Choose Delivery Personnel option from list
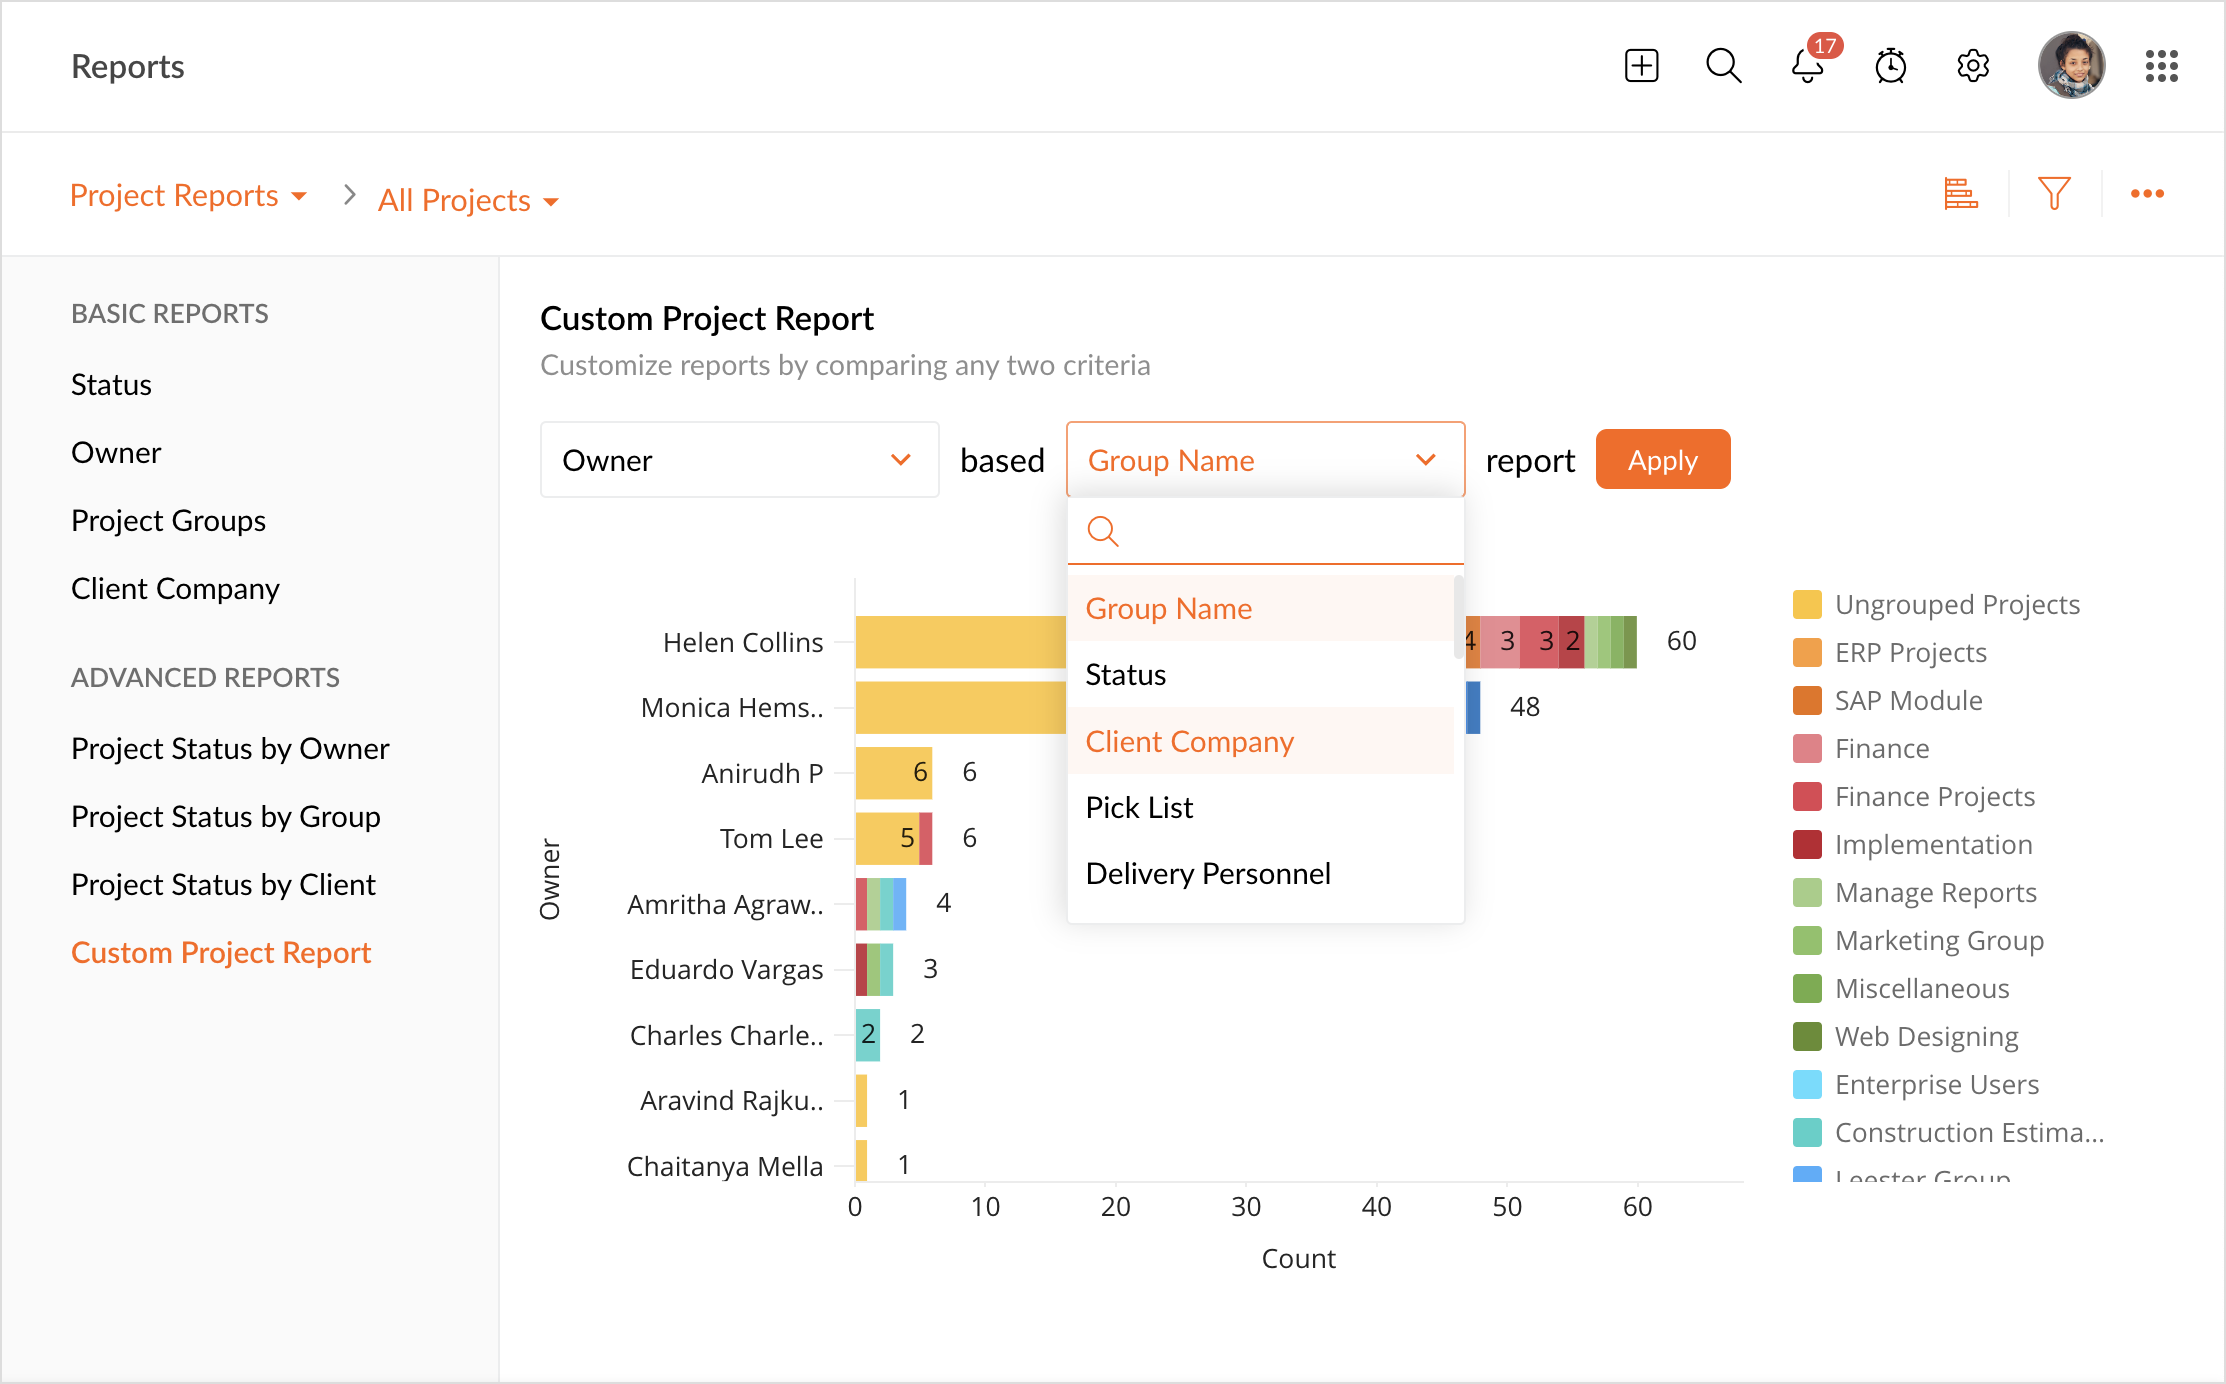 coord(1207,873)
